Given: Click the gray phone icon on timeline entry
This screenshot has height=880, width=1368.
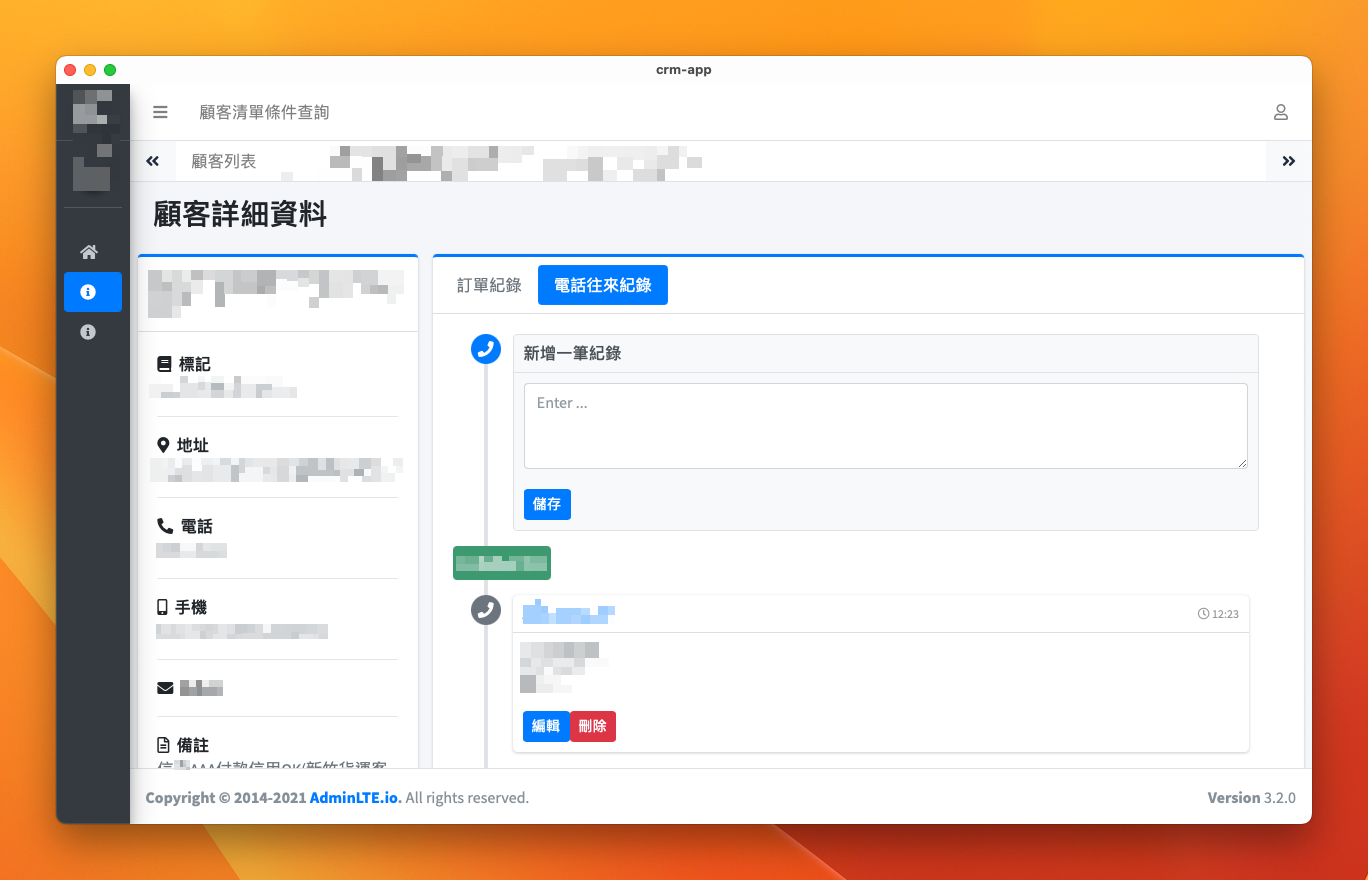Looking at the screenshot, I should [x=486, y=609].
